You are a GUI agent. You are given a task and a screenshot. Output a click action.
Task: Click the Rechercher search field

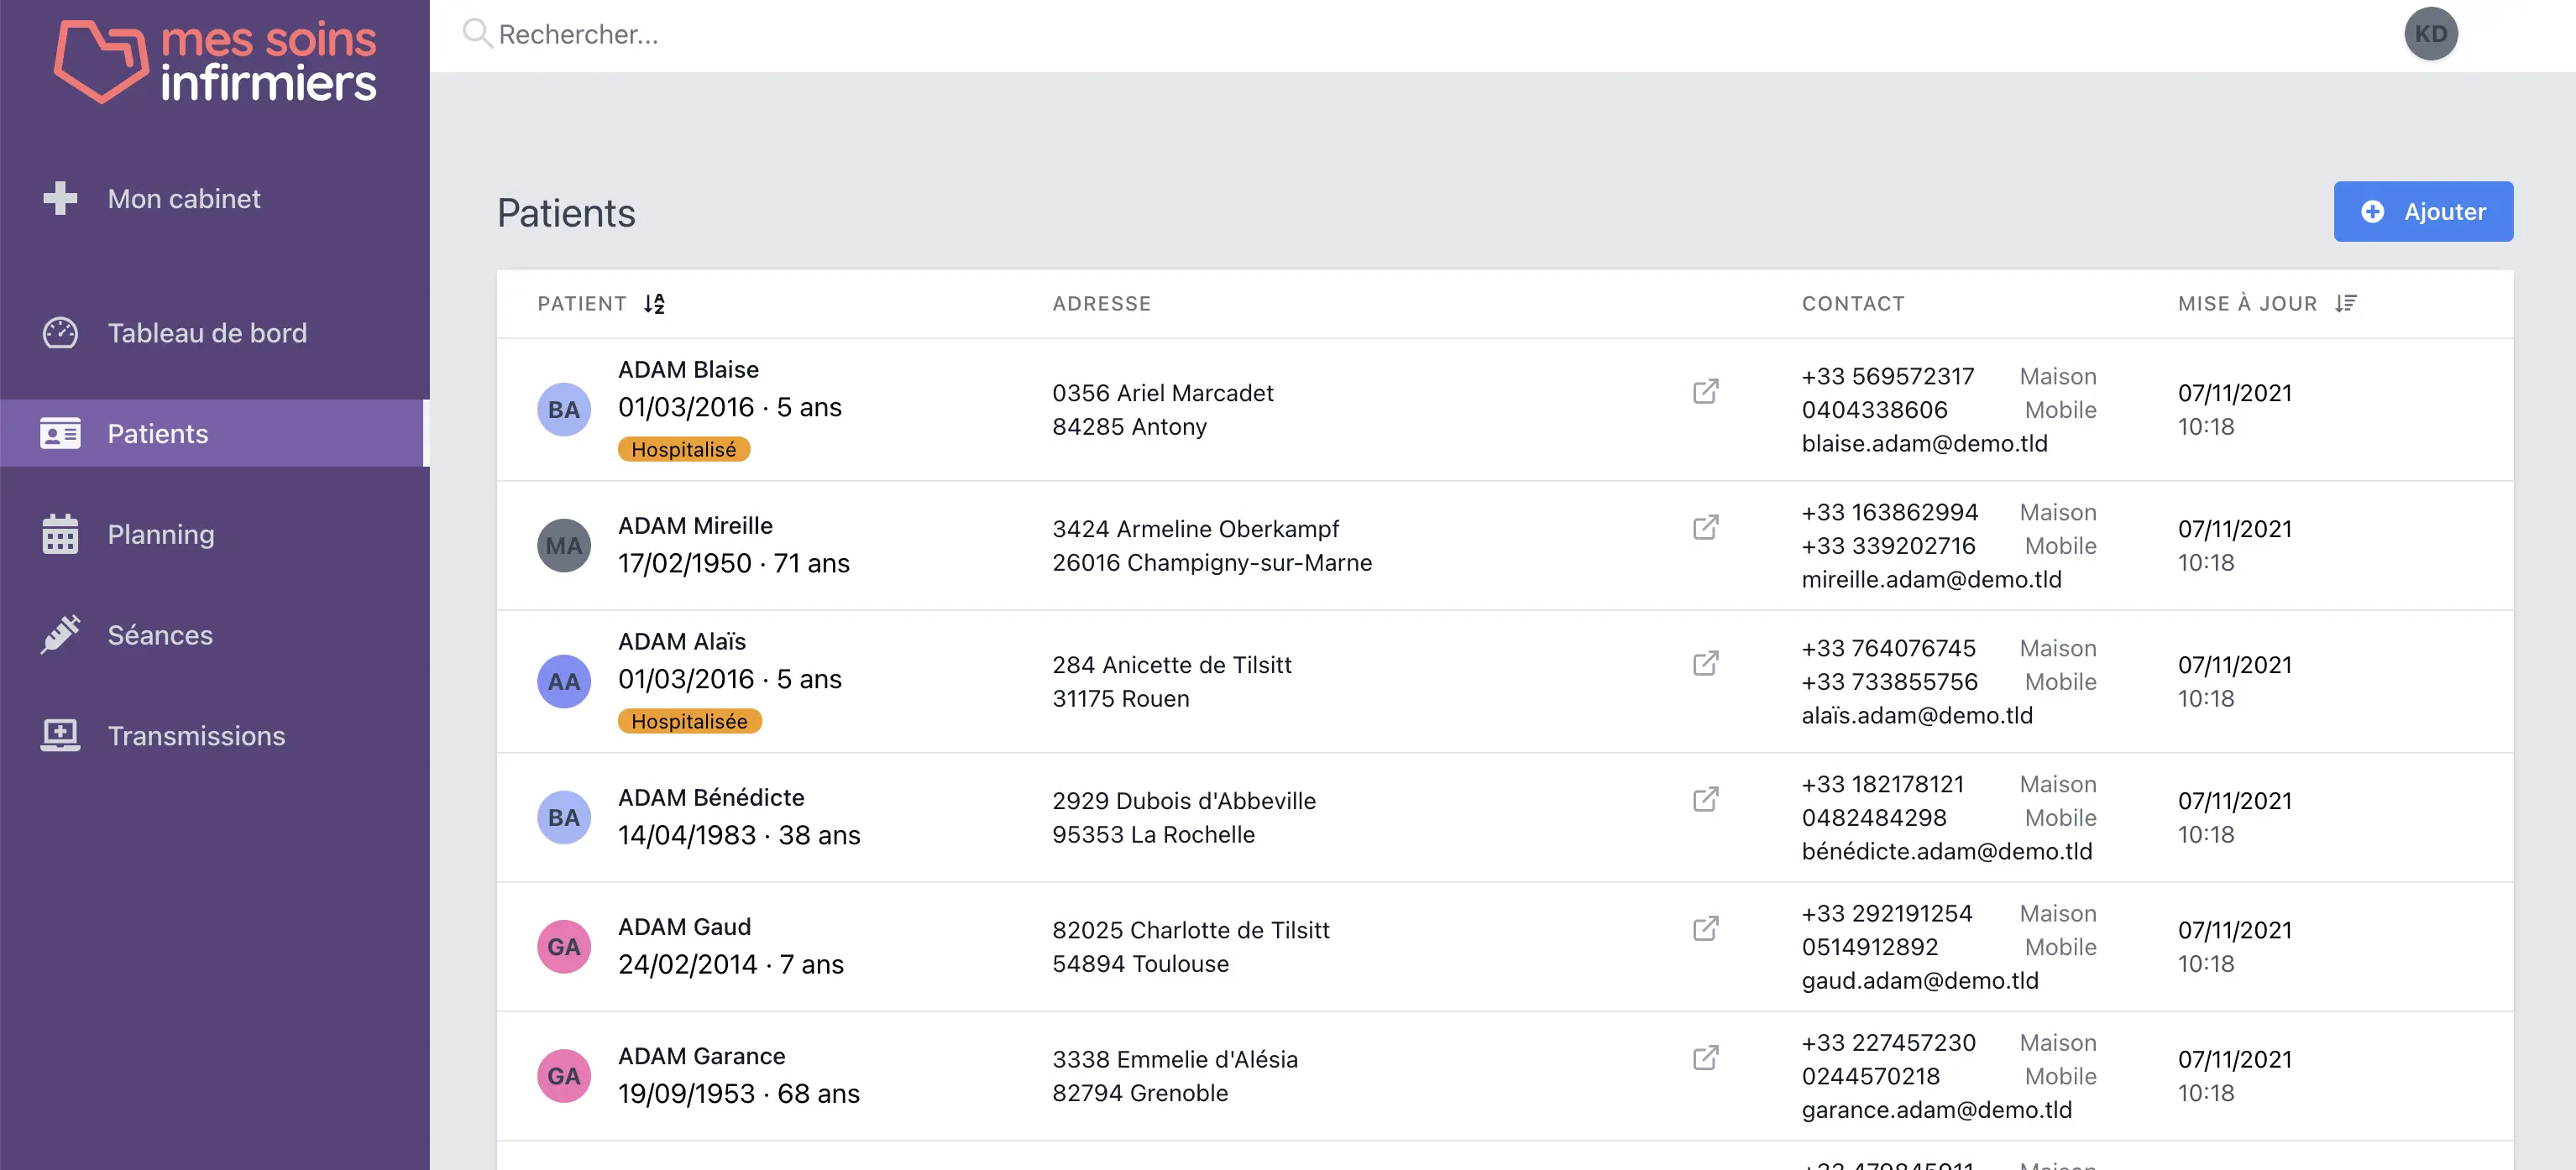coord(1400,35)
